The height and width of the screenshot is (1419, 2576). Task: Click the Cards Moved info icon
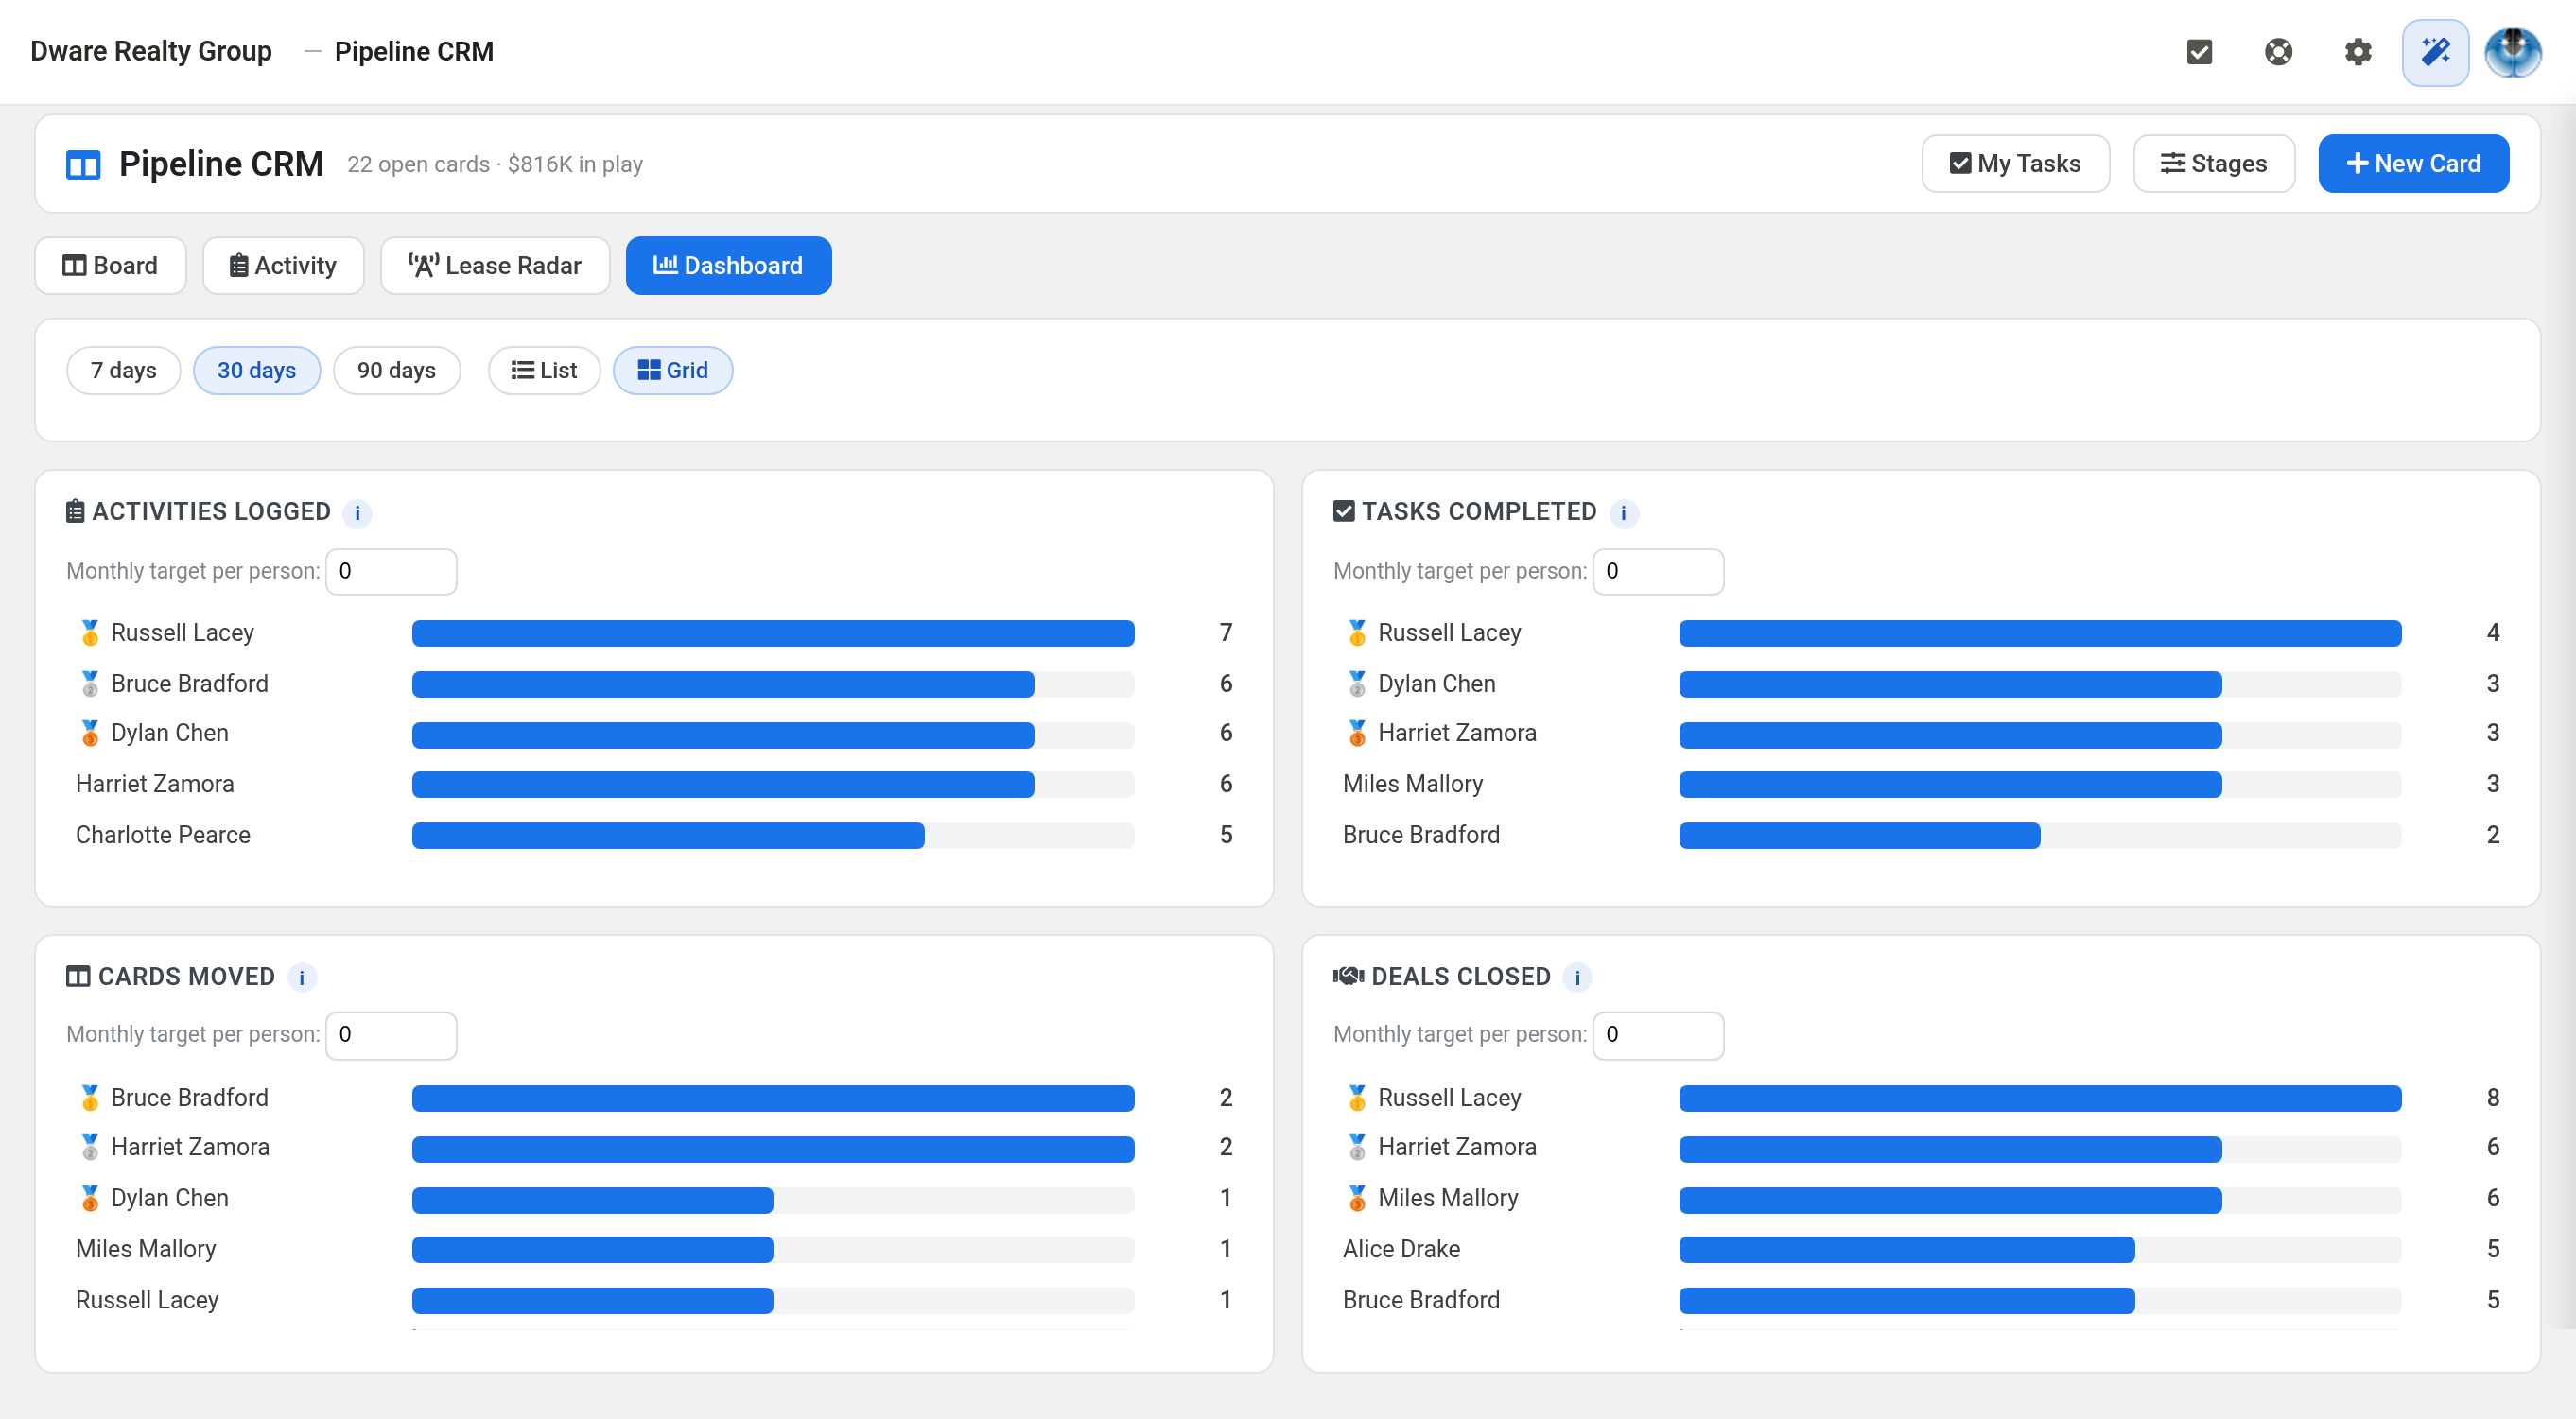pyautogui.click(x=302, y=977)
